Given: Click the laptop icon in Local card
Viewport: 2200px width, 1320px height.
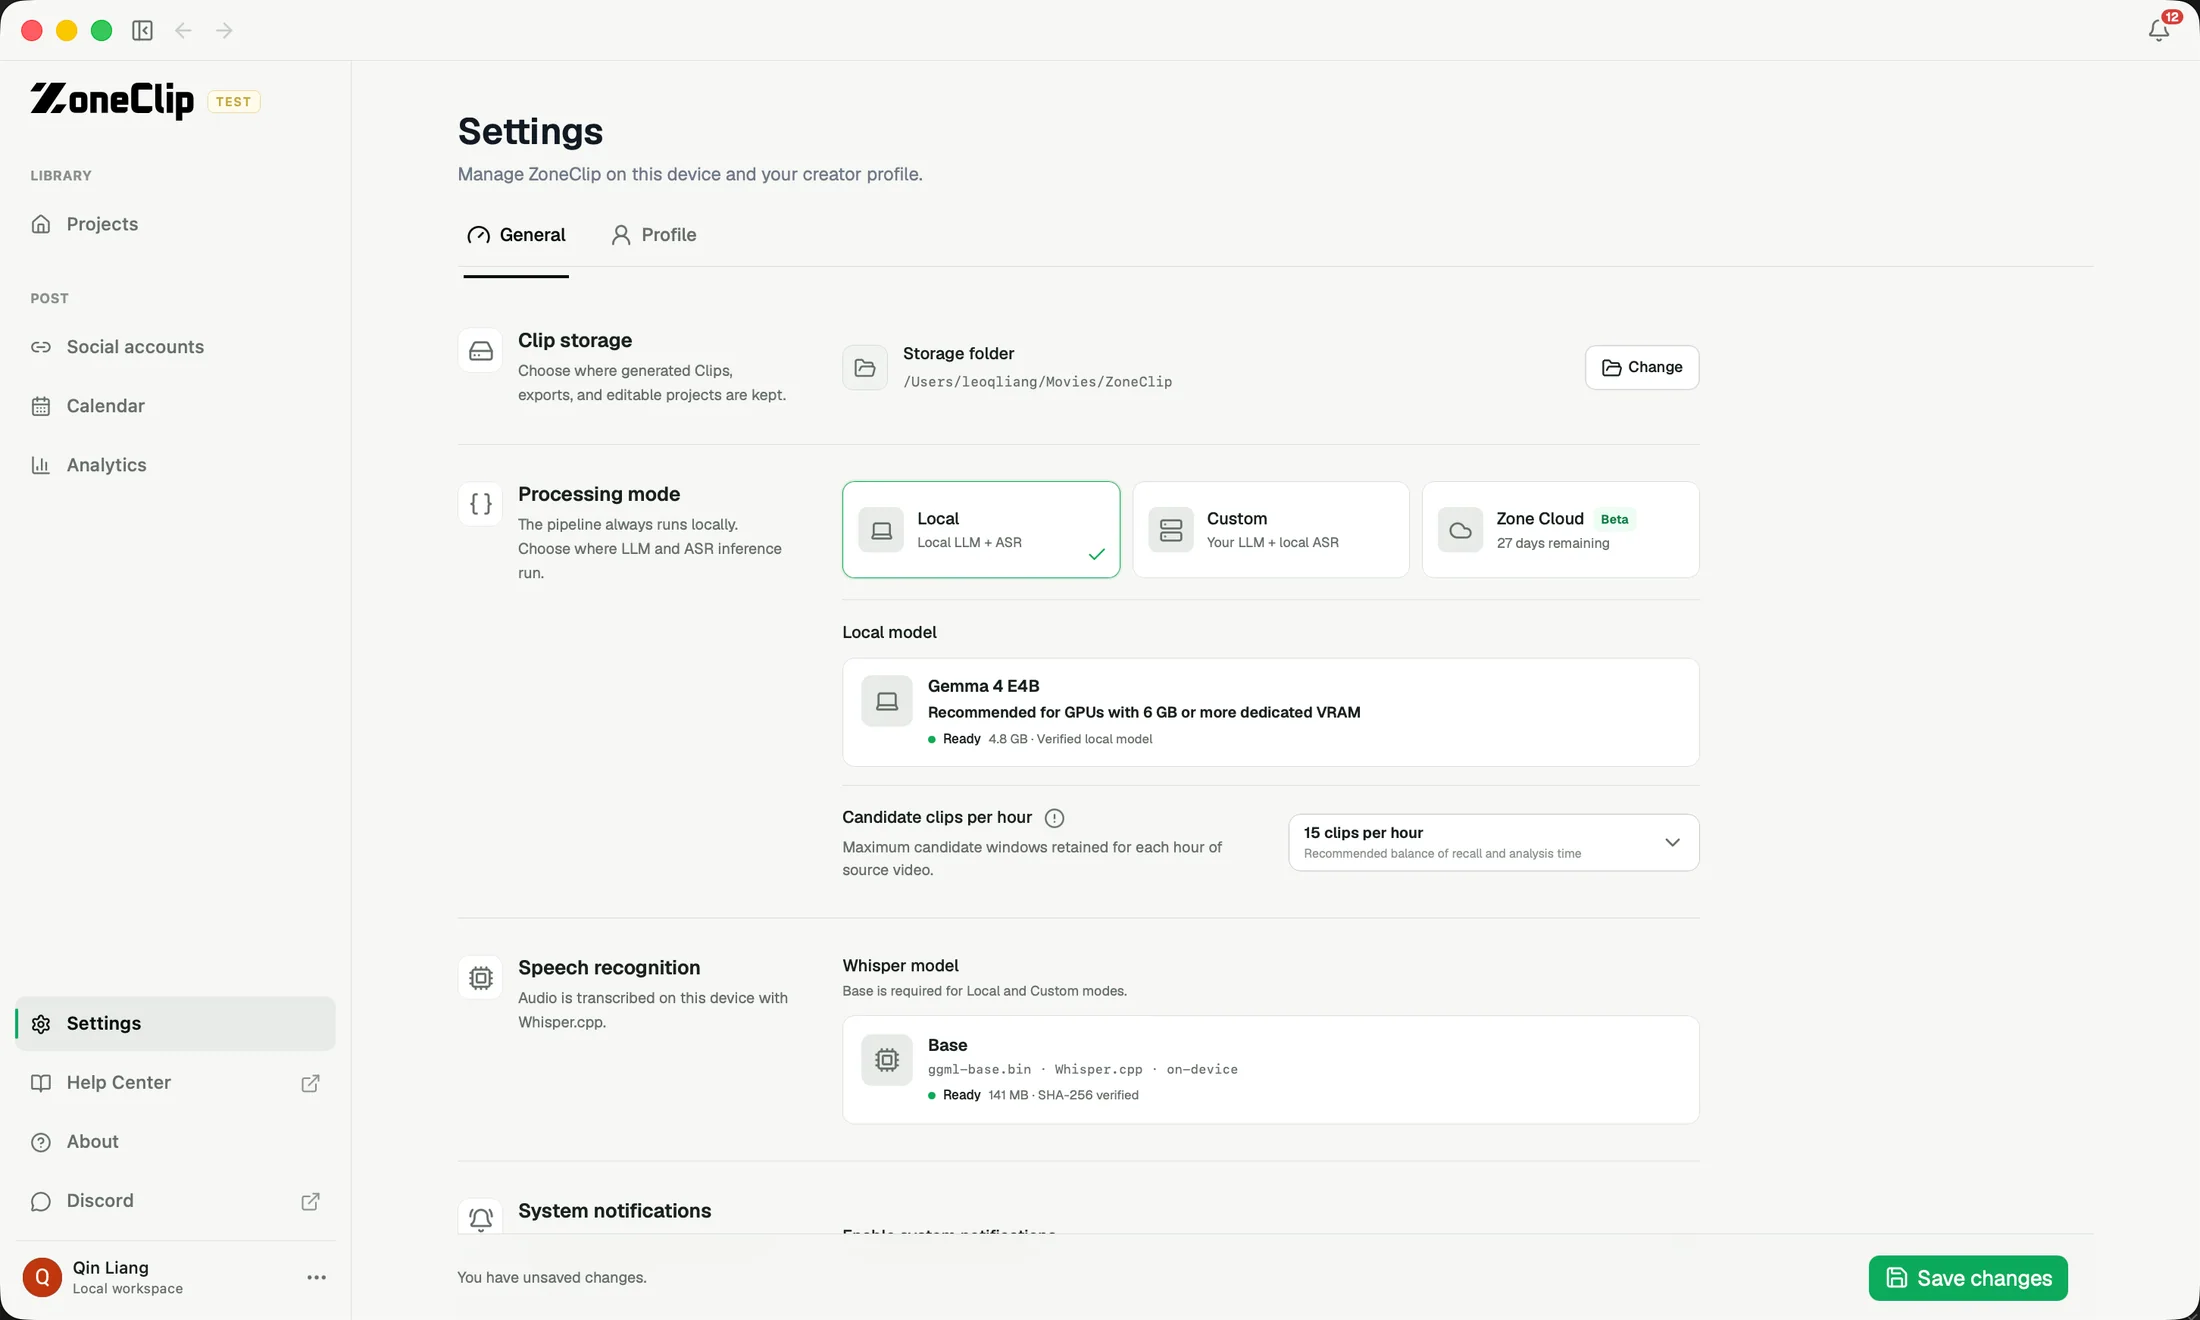Looking at the screenshot, I should pos(881,530).
